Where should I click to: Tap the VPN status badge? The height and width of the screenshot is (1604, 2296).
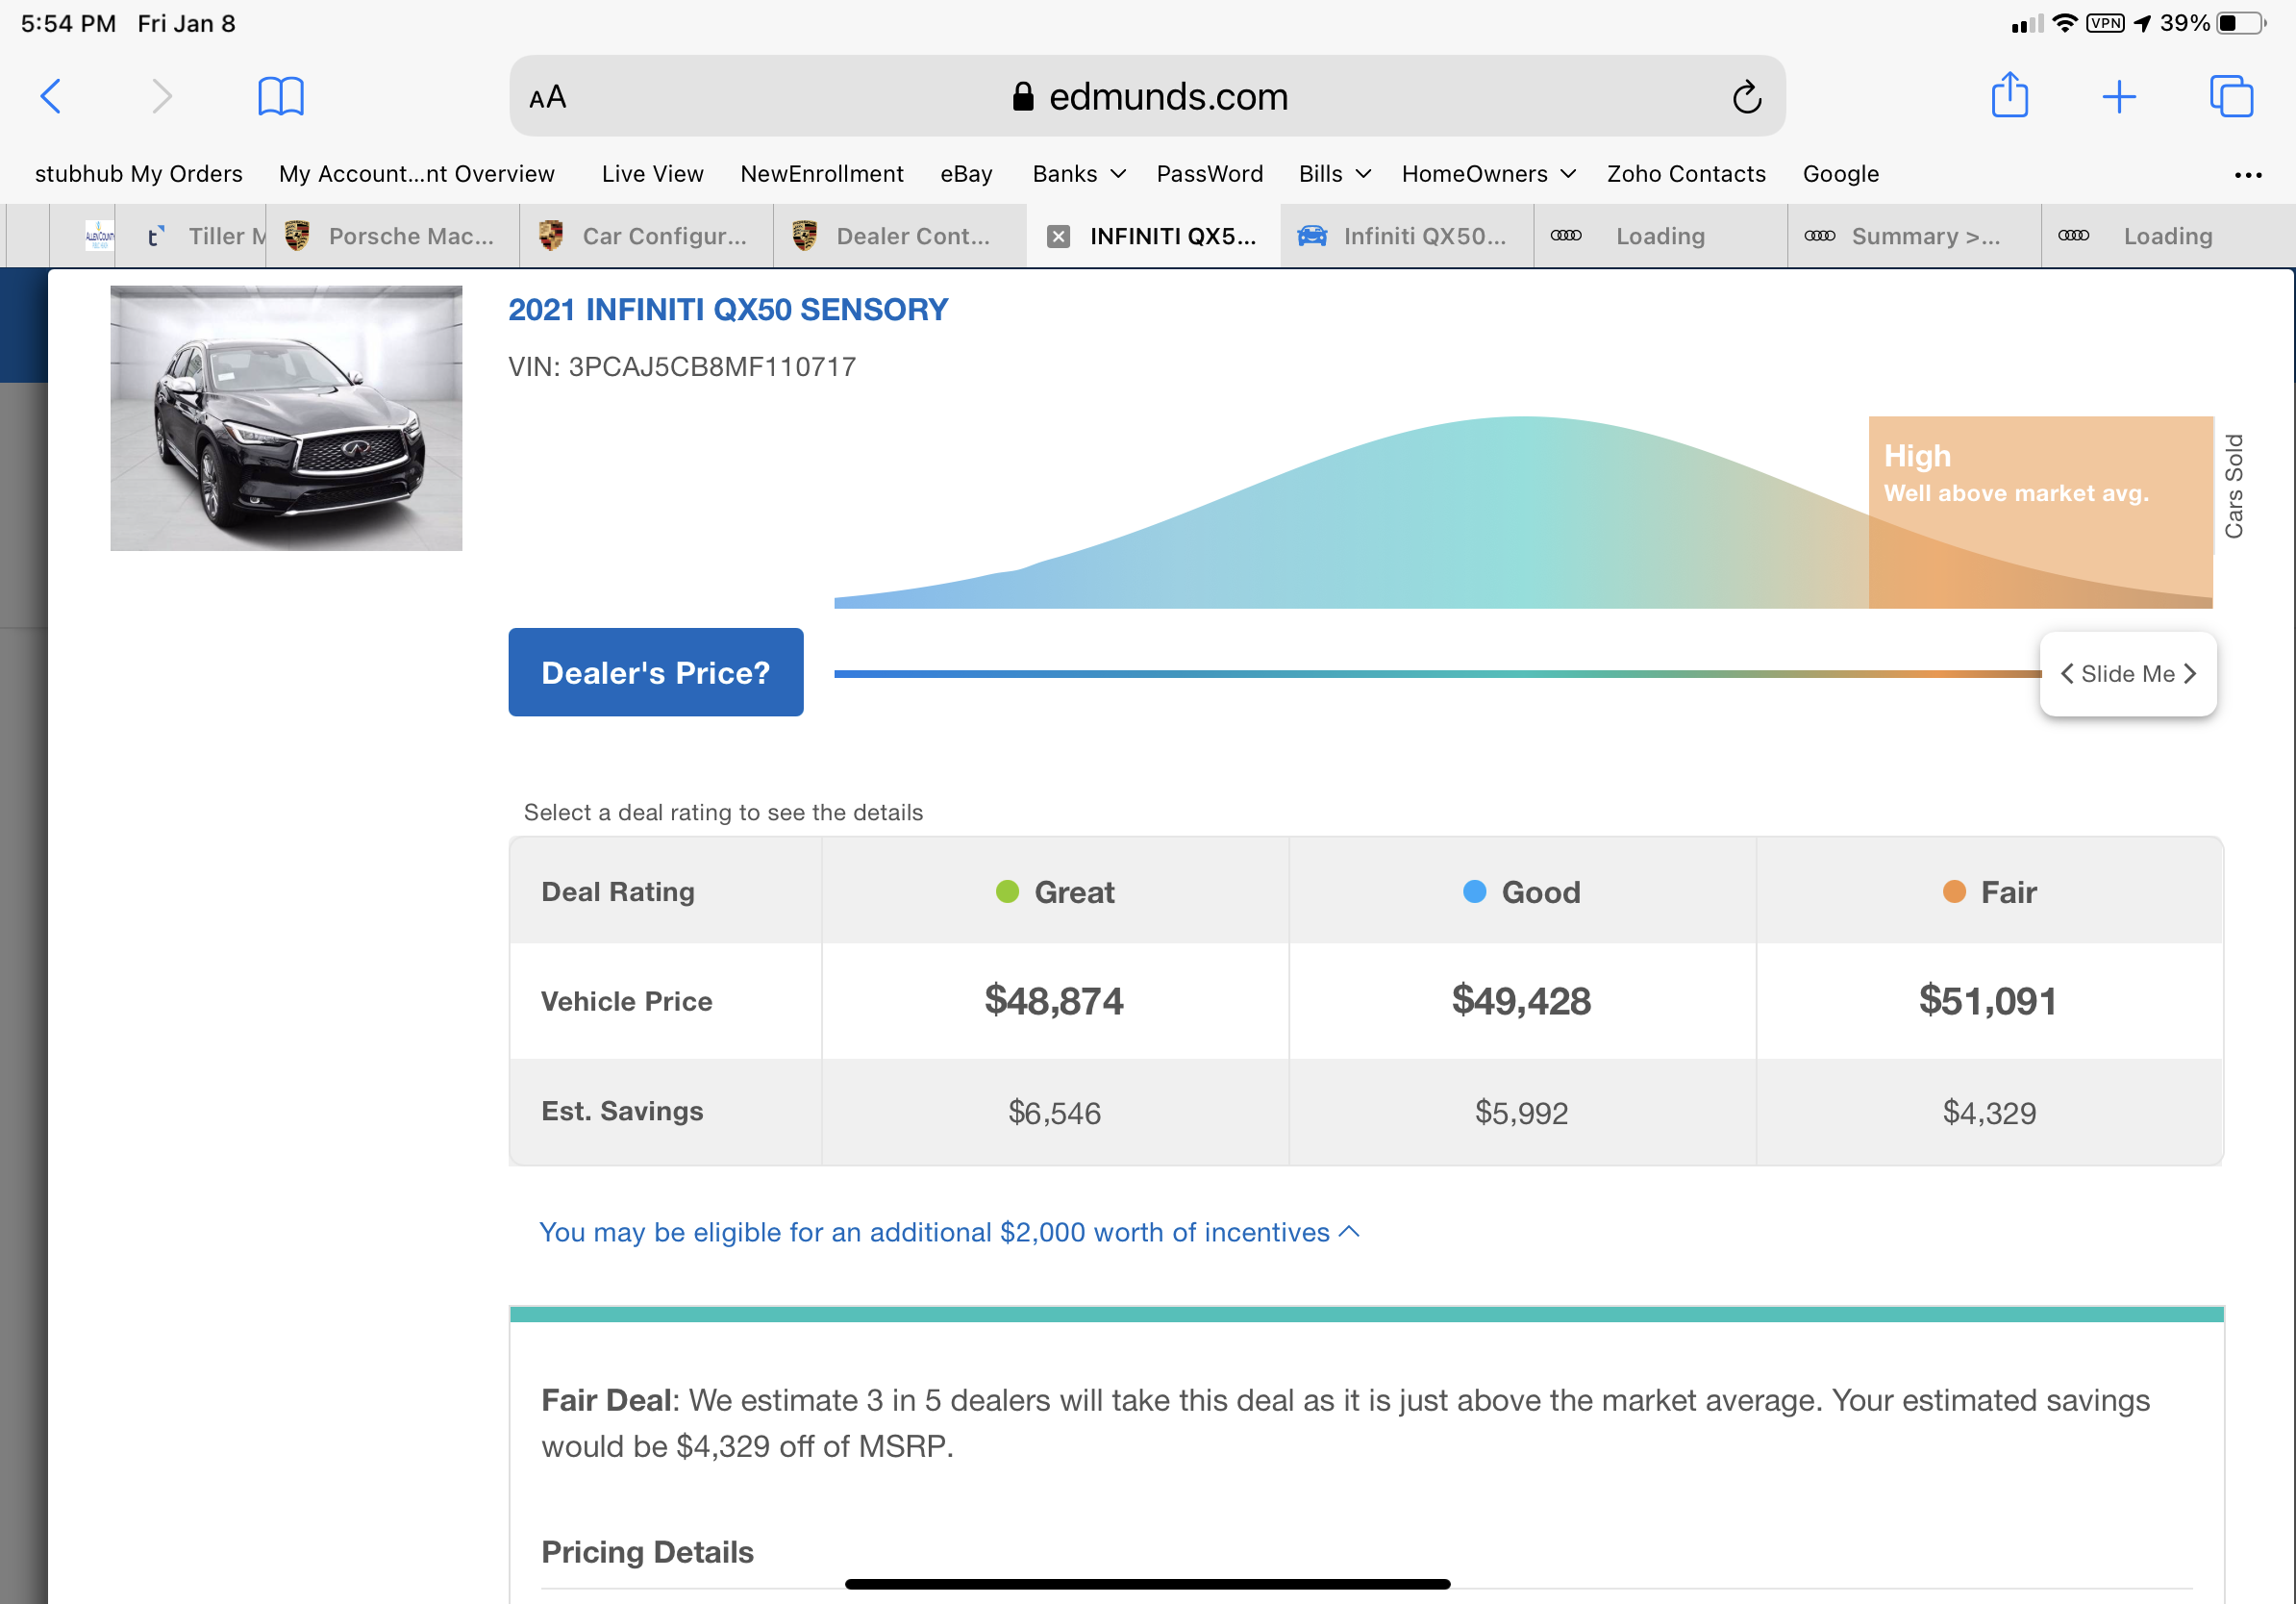pyautogui.click(x=2105, y=23)
